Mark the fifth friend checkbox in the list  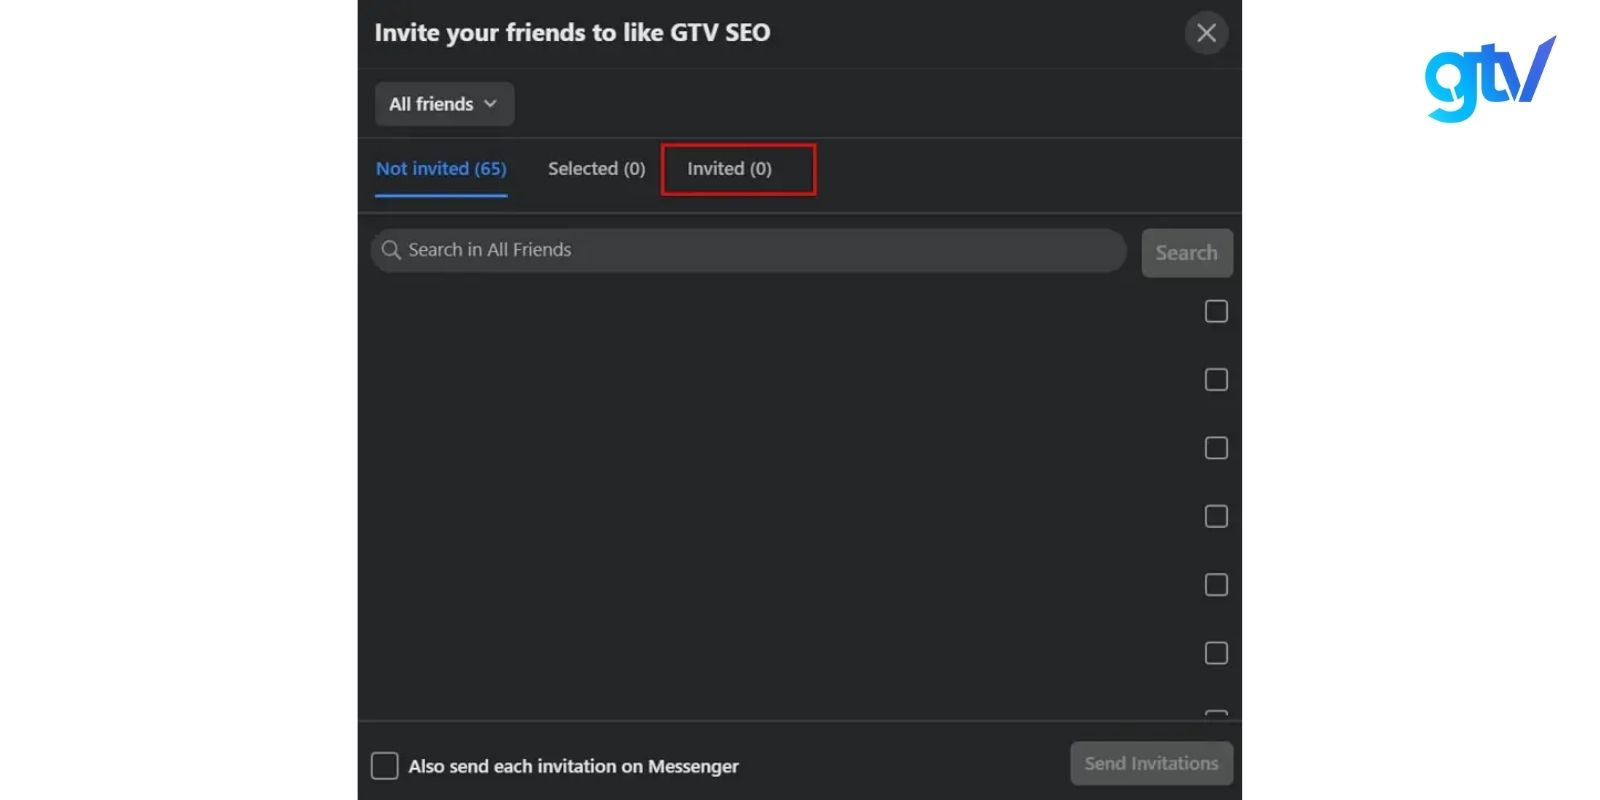[x=1216, y=585]
